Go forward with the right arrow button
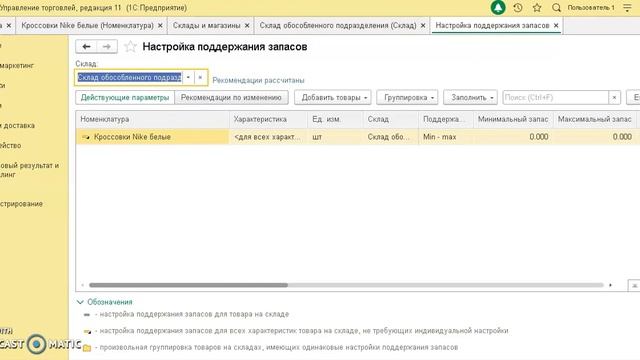The image size is (640, 360). [107, 47]
